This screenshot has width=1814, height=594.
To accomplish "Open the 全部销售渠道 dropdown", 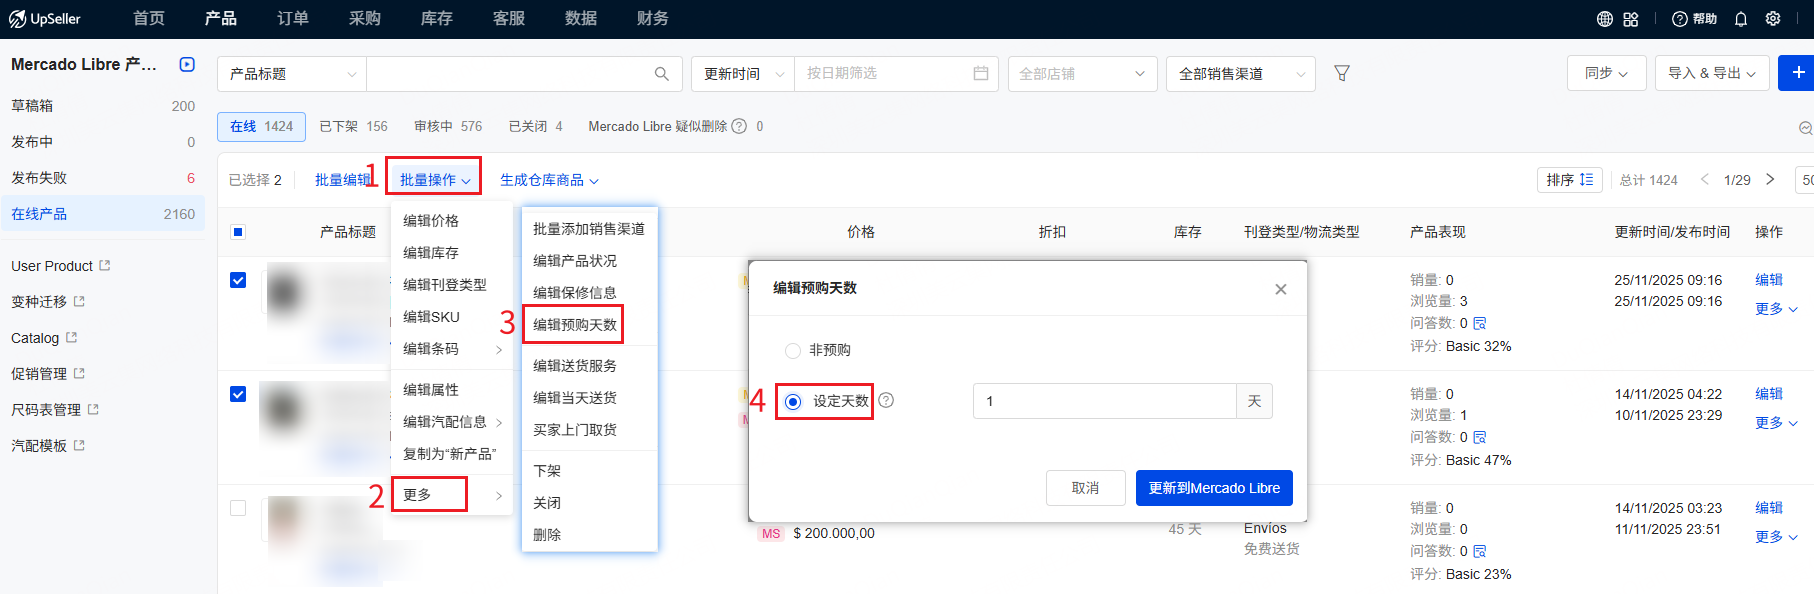I will tap(1240, 74).
